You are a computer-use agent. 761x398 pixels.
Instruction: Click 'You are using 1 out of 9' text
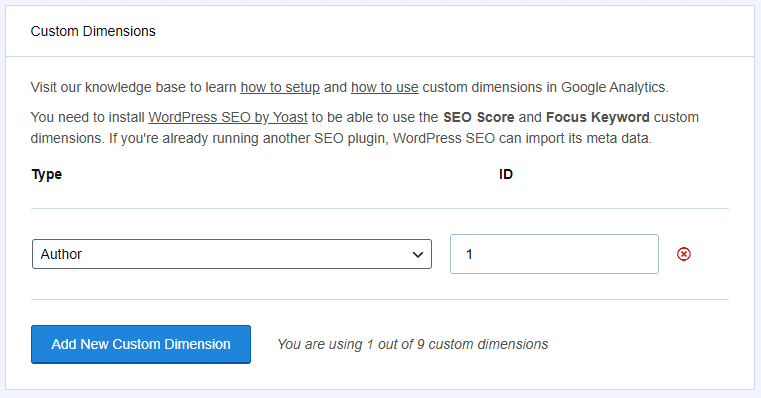tap(413, 344)
